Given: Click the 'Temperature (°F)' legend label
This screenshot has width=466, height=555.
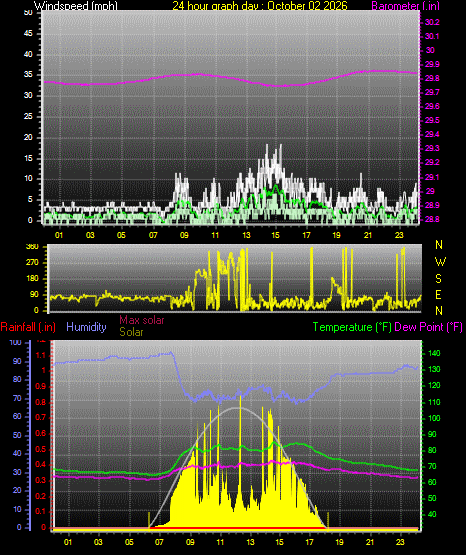Looking at the screenshot, I should click(x=352, y=327).
